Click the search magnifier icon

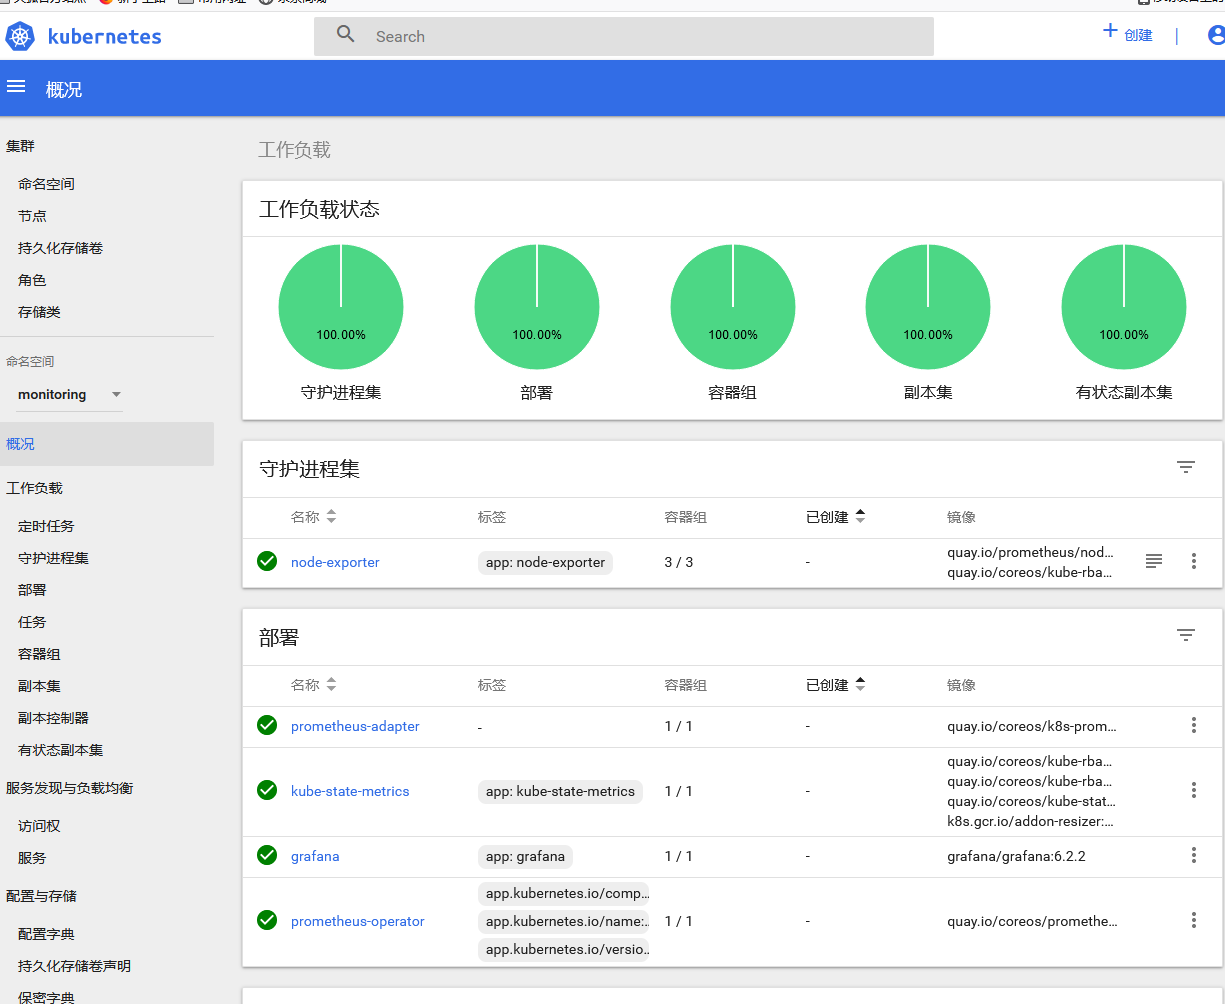pos(346,35)
